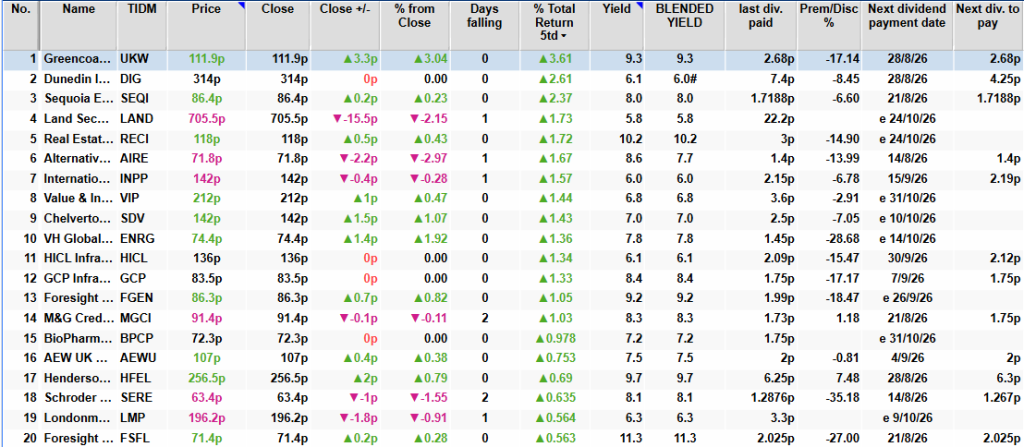
Task: Click the HFEL ticker cell
Action: [x=135, y=378]
